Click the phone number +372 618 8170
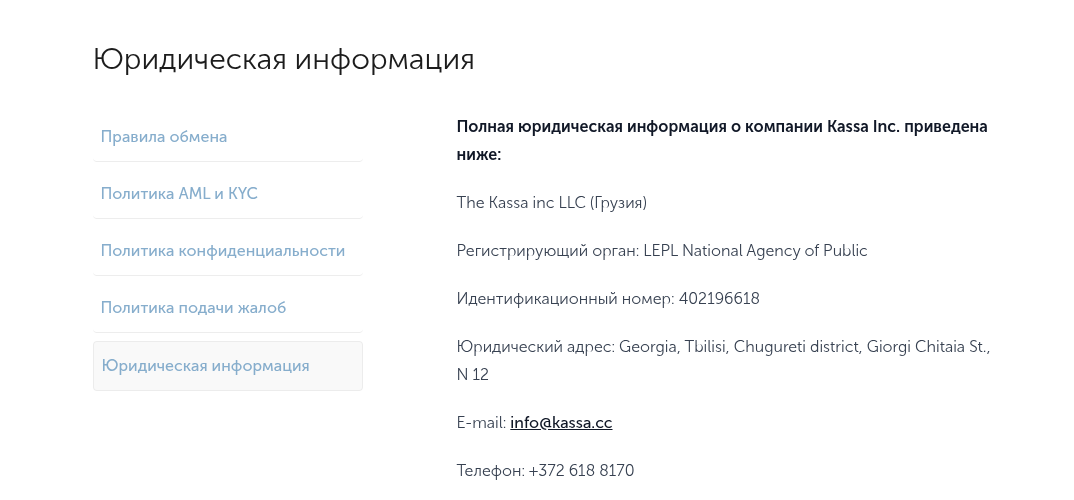Viewport: 1074px width, 500px height. tap(581, 471)
